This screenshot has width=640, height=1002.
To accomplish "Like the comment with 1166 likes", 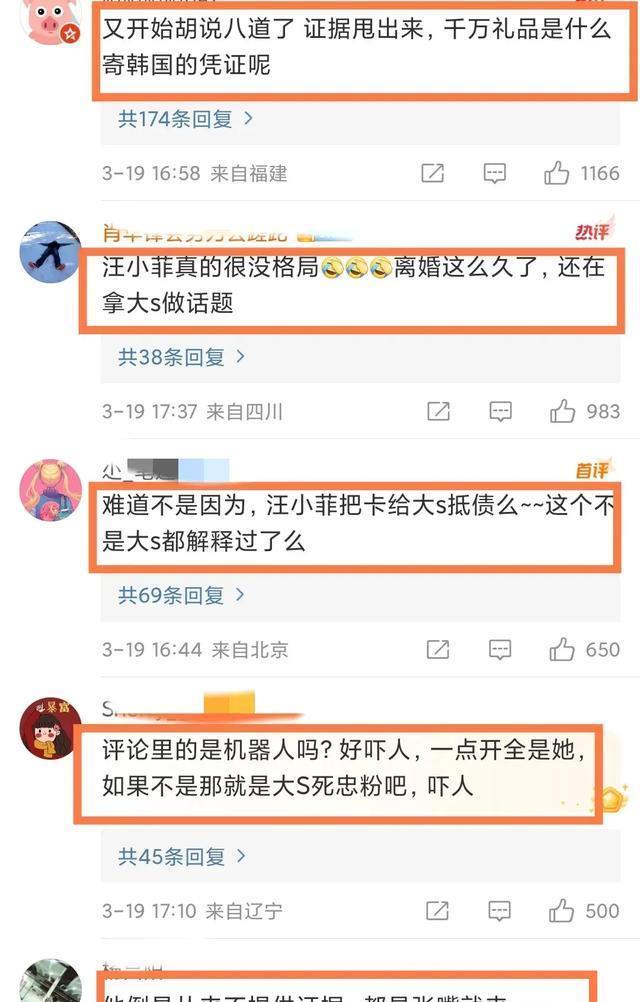I will (x=556, y=173).
